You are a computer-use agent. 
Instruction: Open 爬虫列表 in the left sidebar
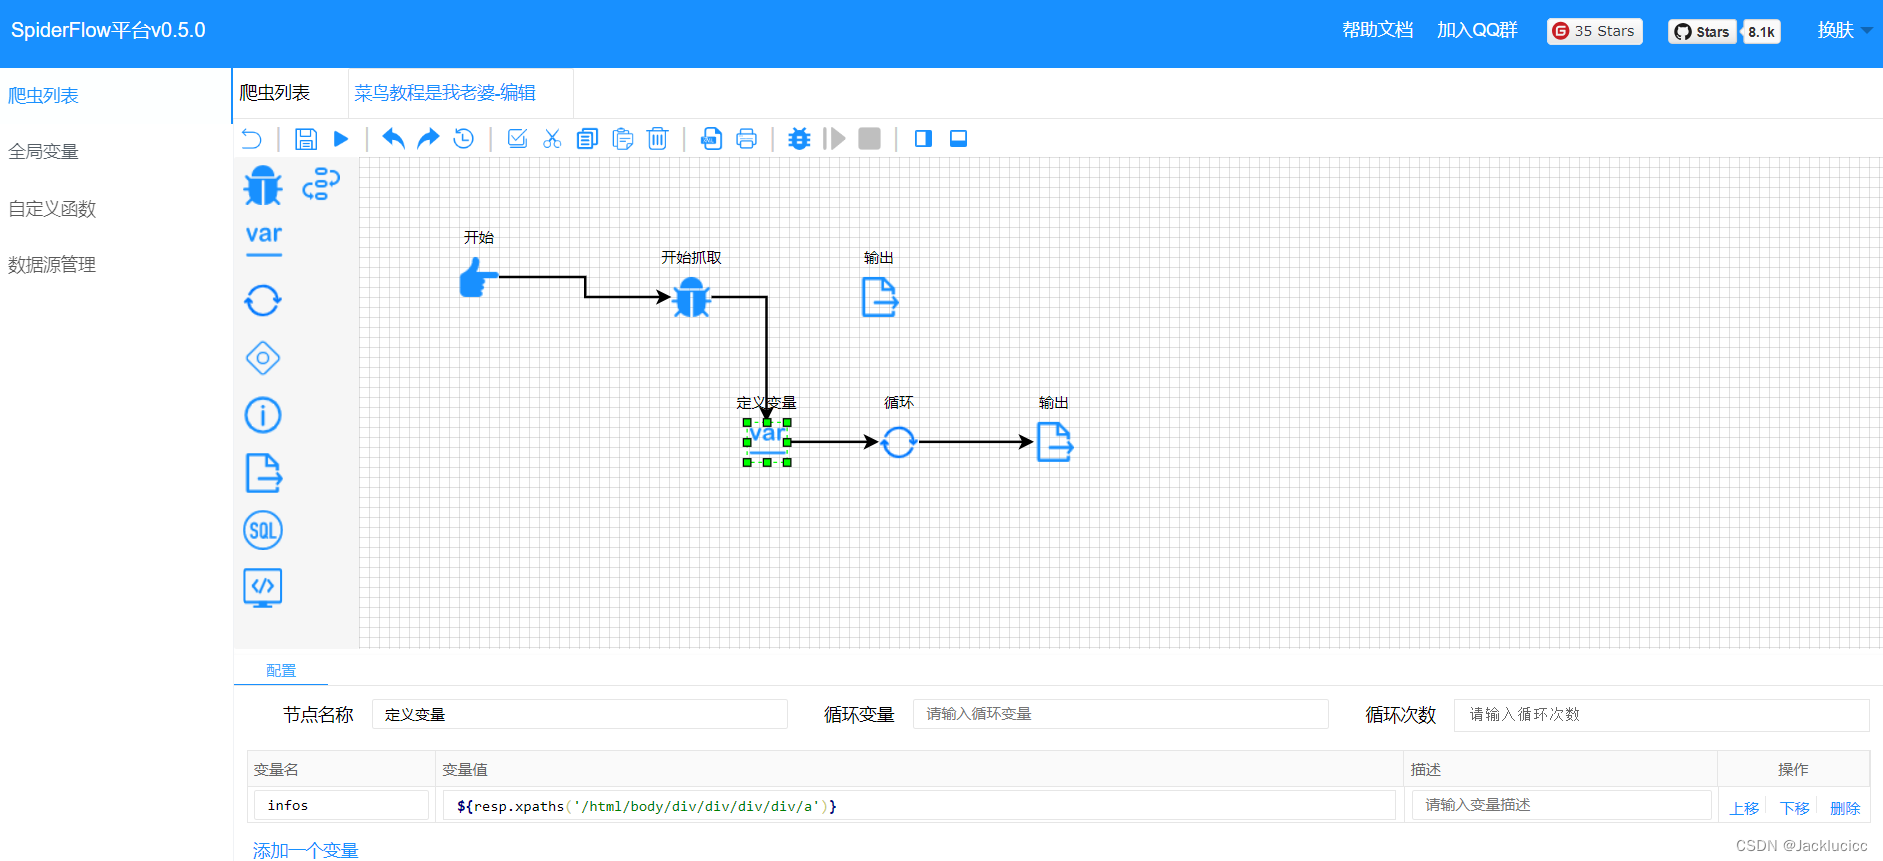[43, 96]
